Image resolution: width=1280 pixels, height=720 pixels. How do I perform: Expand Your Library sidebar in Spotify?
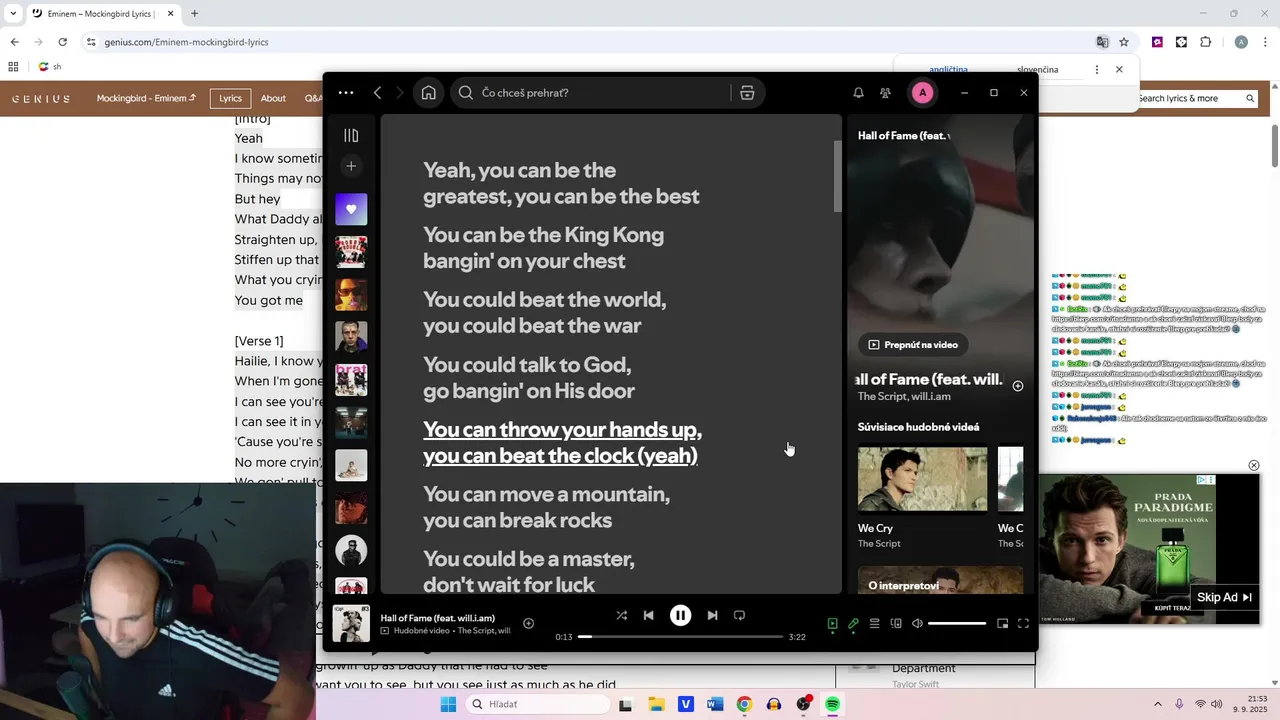351,135
